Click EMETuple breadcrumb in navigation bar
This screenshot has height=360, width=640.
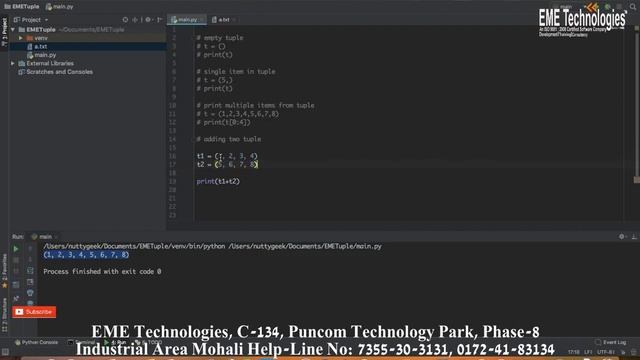[x=22, y=7]
